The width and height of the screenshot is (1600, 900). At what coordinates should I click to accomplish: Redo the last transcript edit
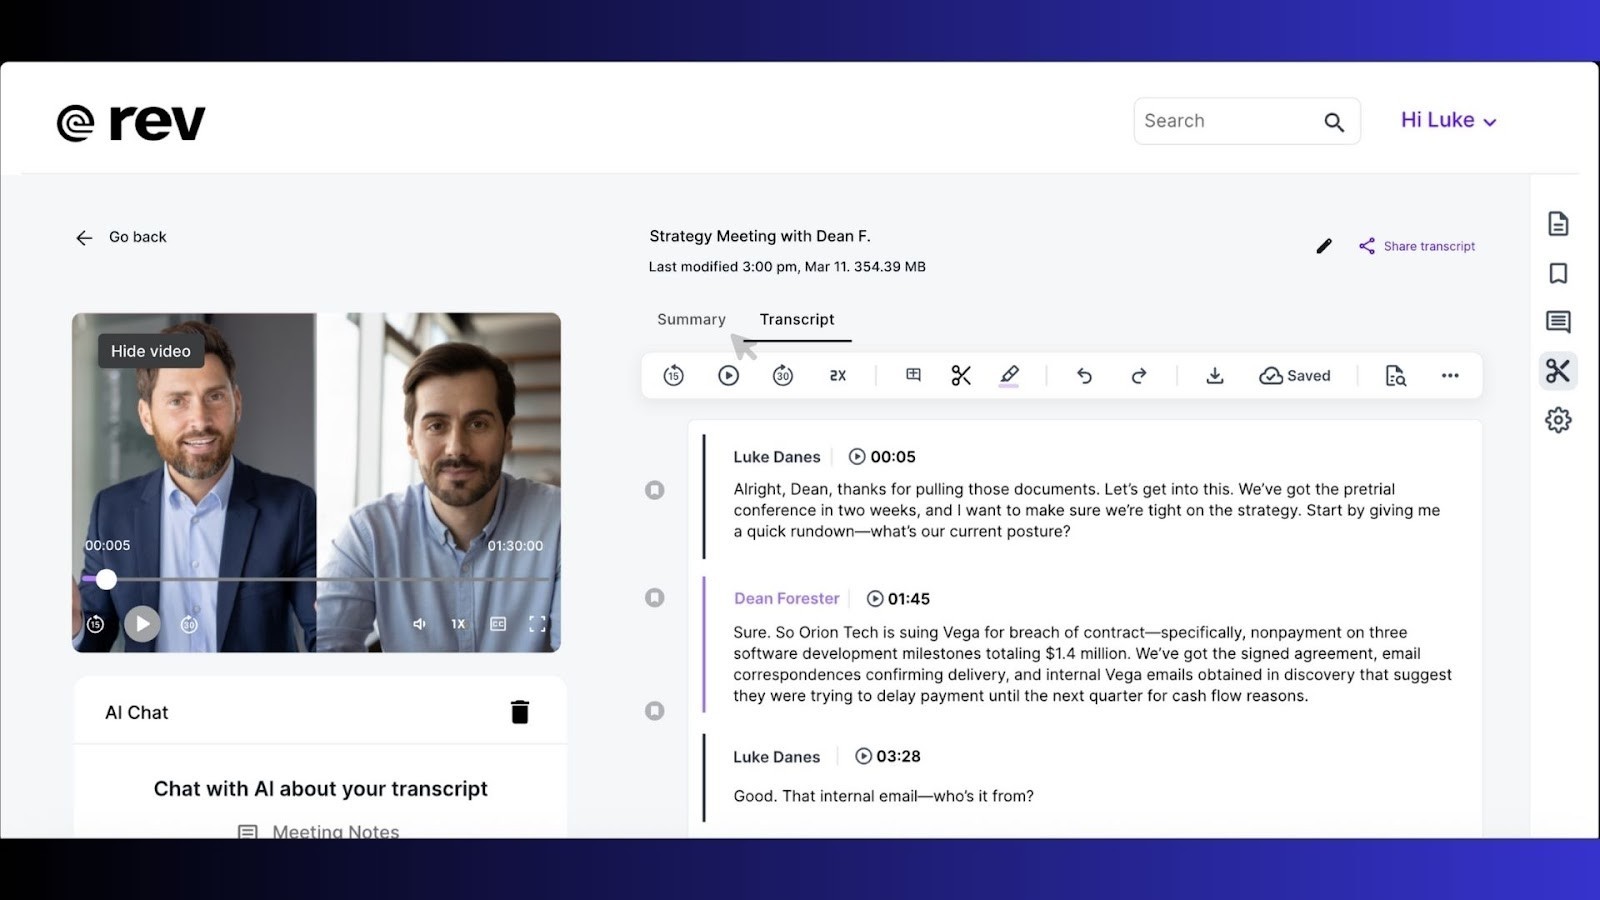coord(1139,375)
